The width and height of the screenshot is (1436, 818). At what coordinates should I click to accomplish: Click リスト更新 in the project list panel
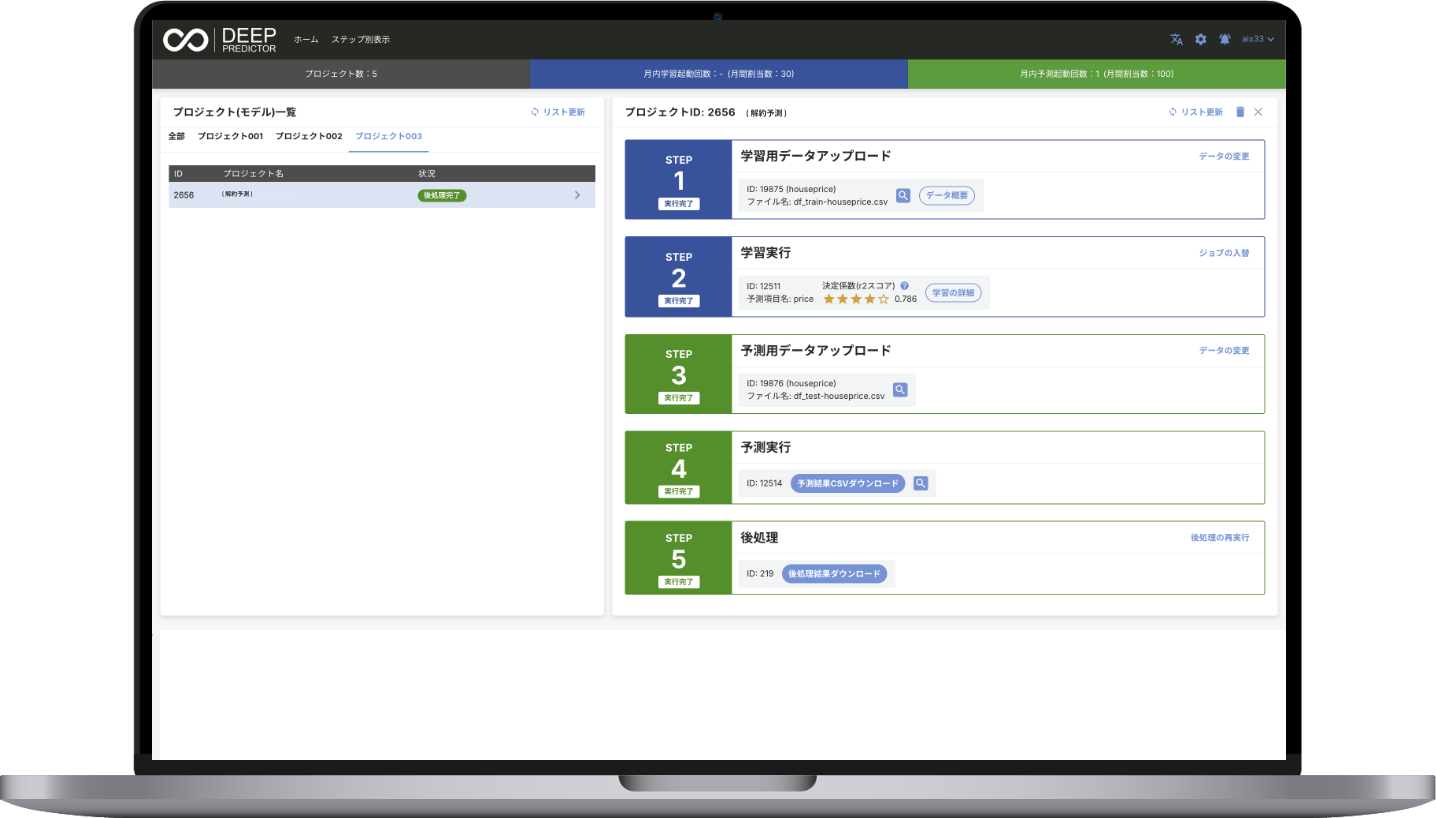(558, 112)
